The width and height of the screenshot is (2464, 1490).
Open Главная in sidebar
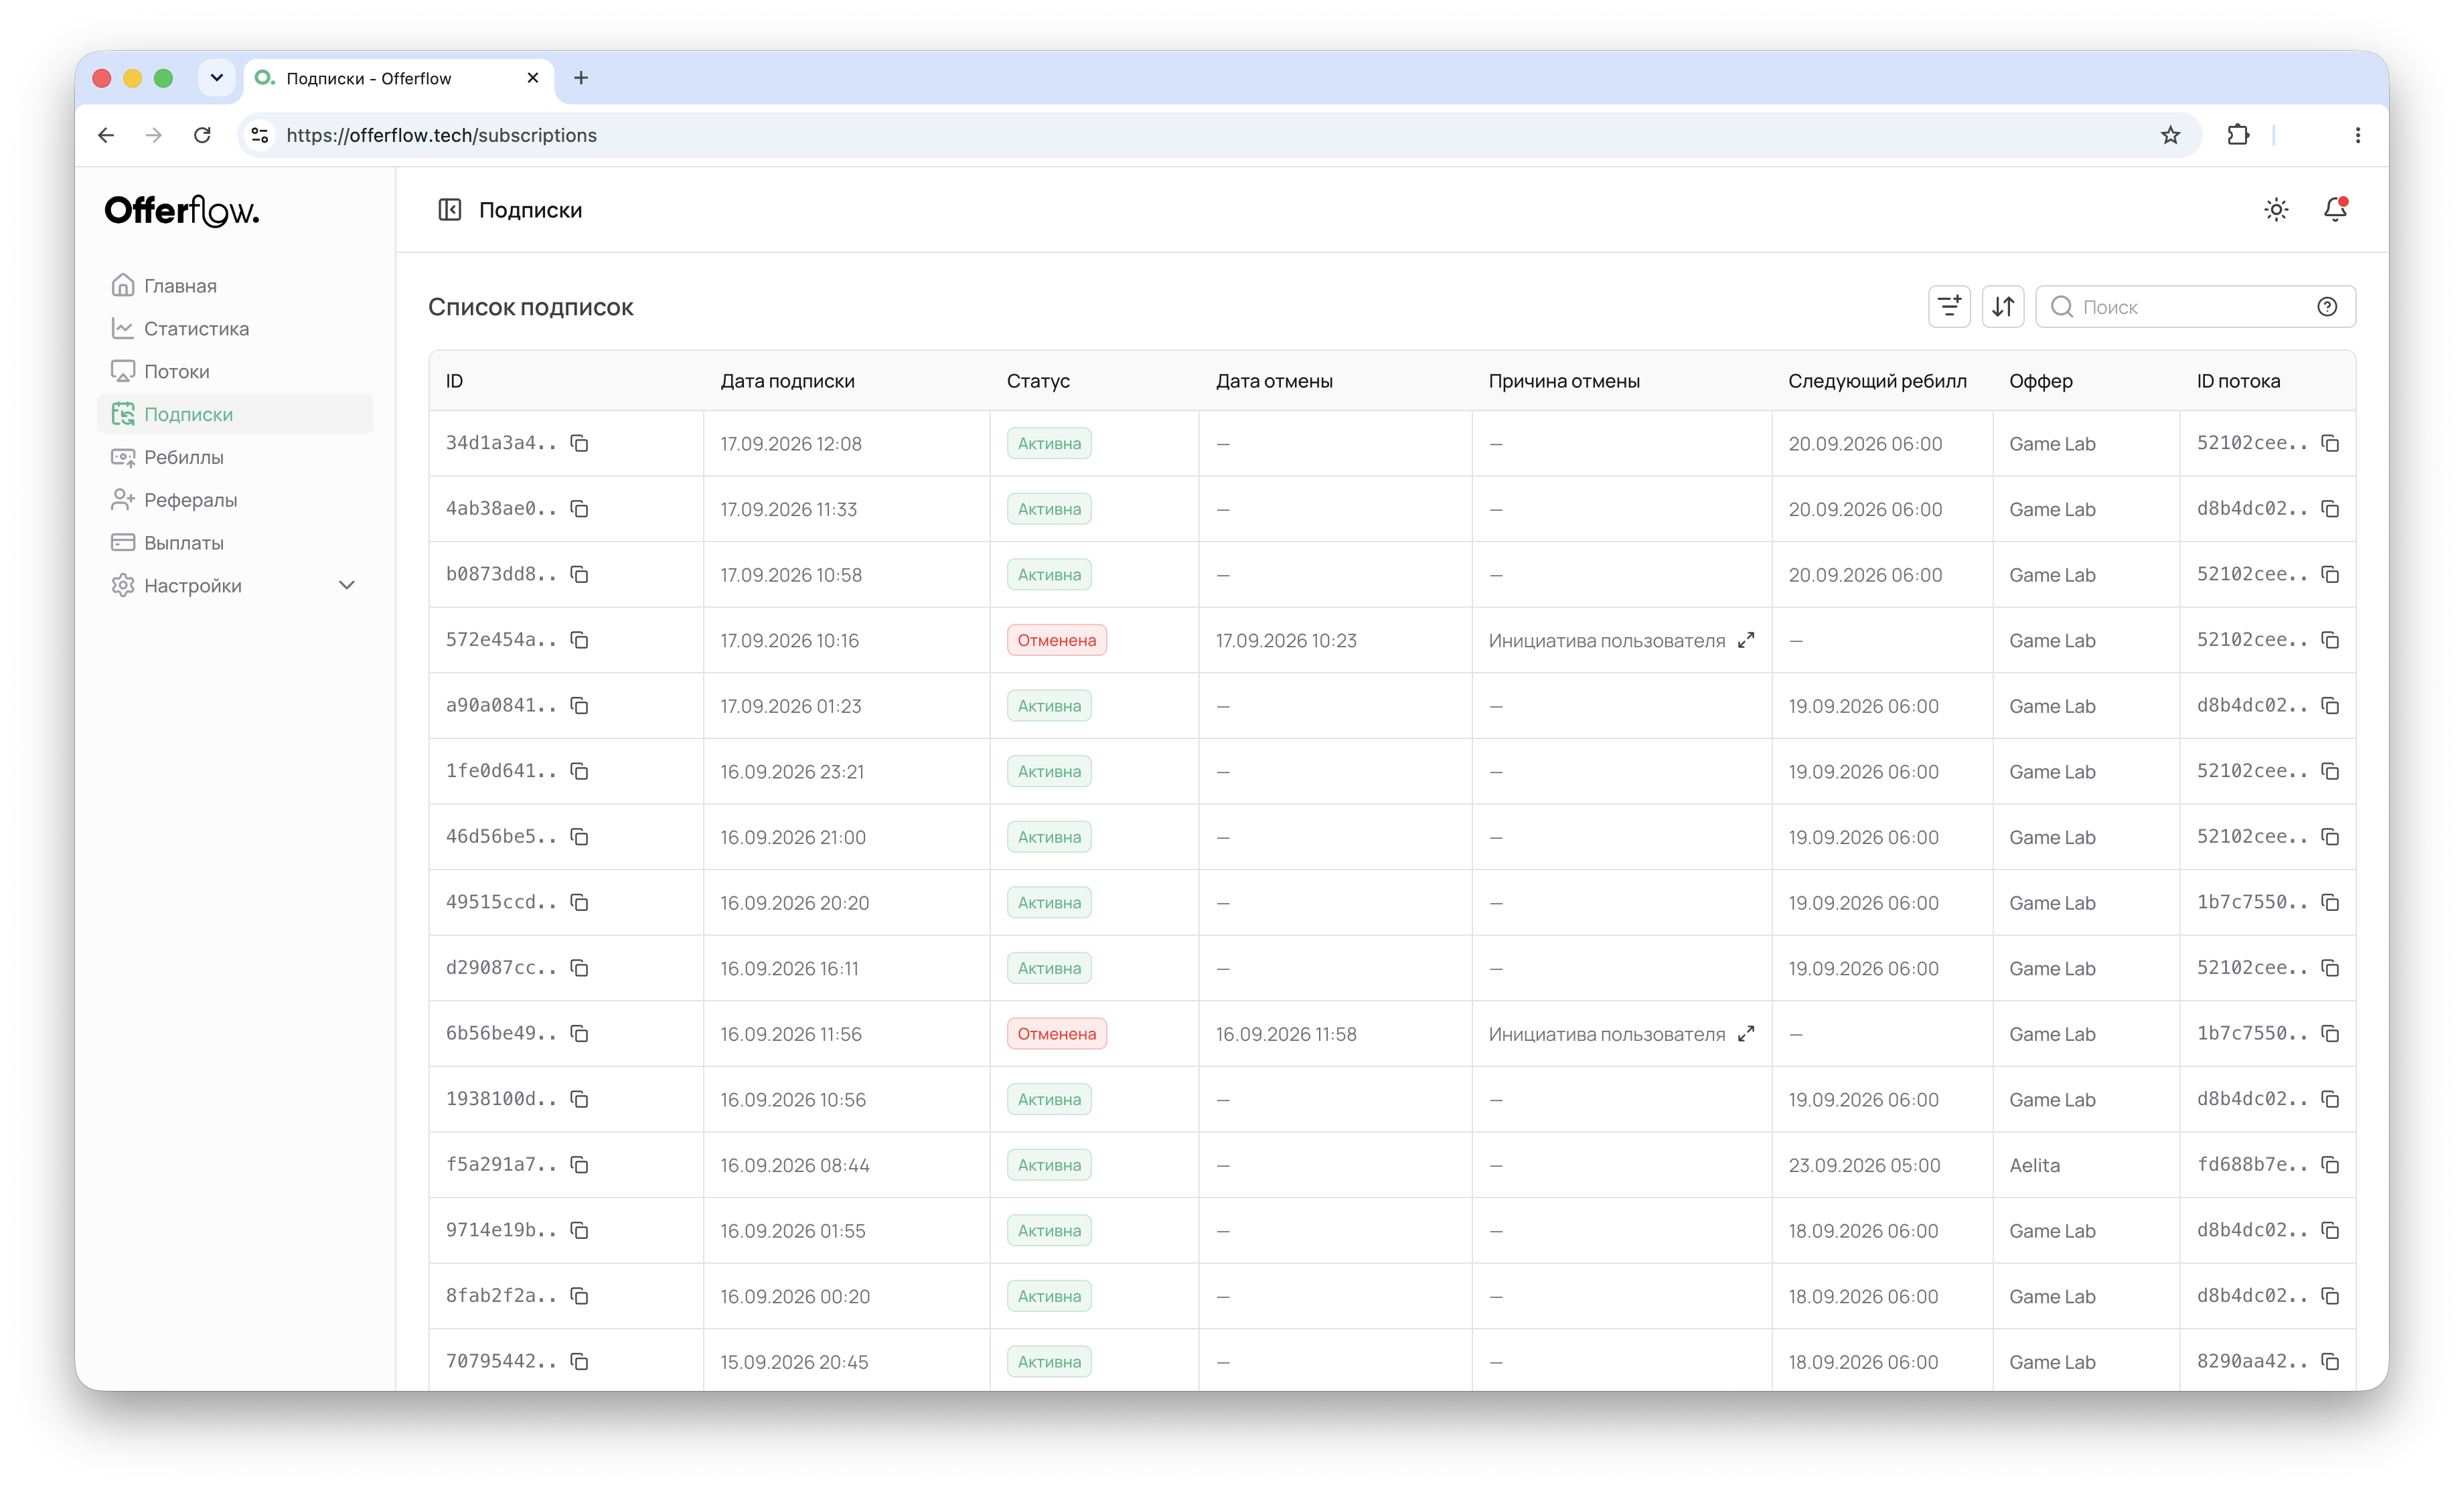pos(235,286)
